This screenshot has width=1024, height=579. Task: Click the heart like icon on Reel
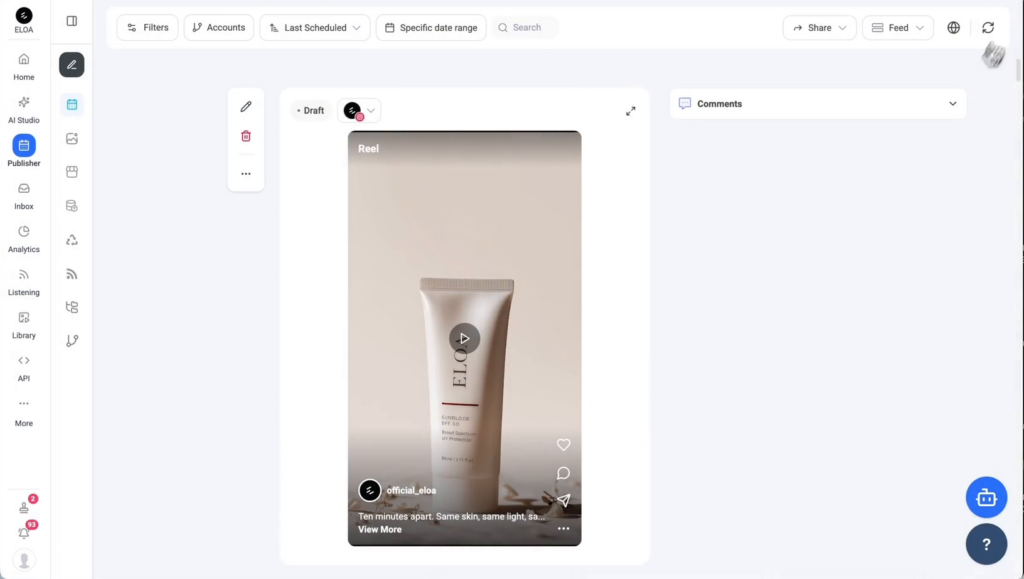[x=564, y=445]
